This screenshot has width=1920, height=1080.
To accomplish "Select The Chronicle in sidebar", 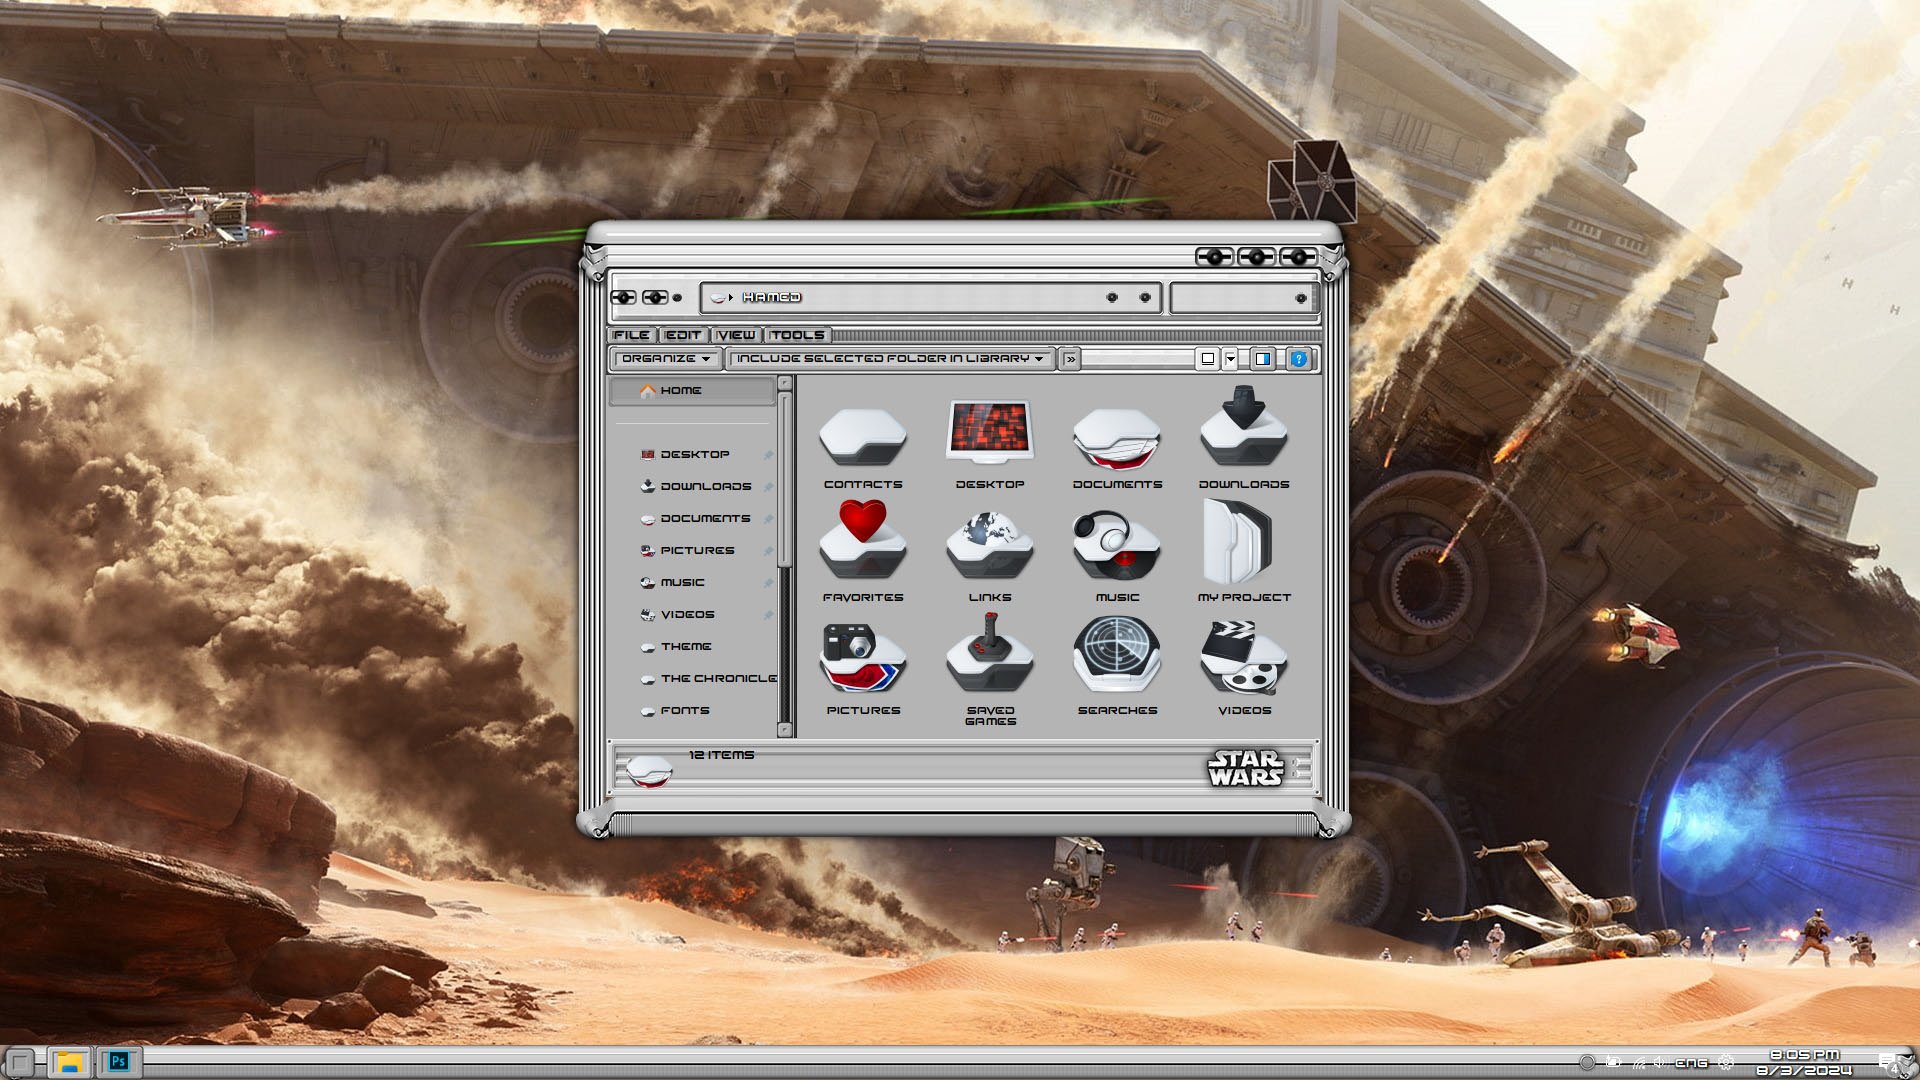I will [717, 679].
